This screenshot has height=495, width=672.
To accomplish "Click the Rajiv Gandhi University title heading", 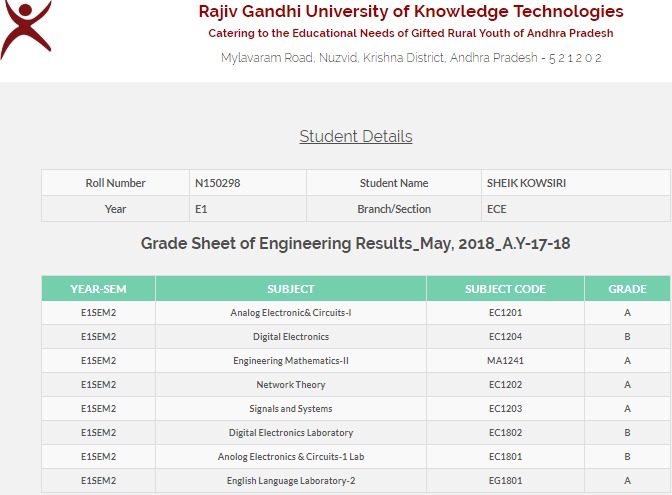I will click(x=411, y=12).
